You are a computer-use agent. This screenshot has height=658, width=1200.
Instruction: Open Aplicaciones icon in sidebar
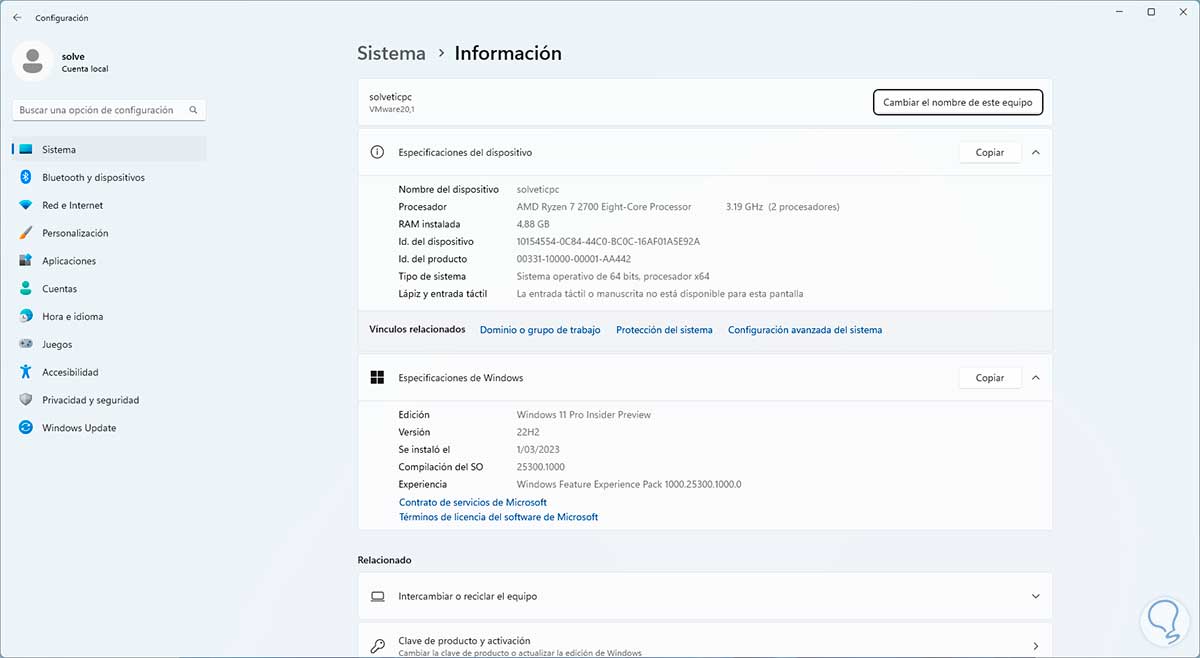point(26,261)
